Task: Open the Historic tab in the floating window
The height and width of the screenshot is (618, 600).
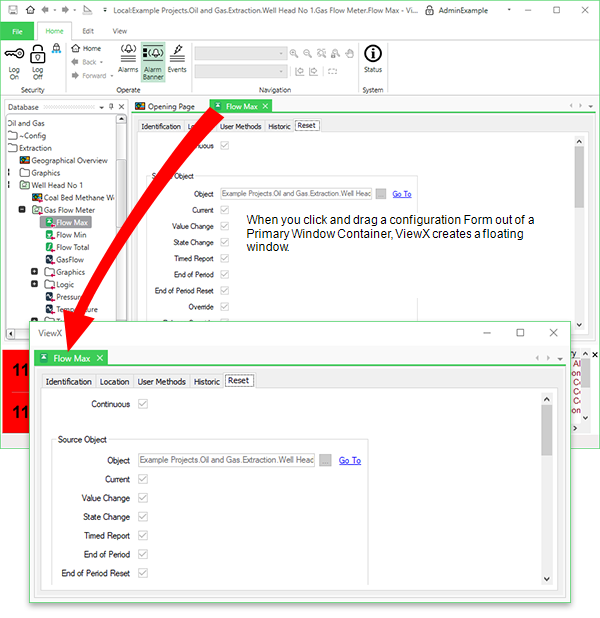Action: tap(207, 382)
